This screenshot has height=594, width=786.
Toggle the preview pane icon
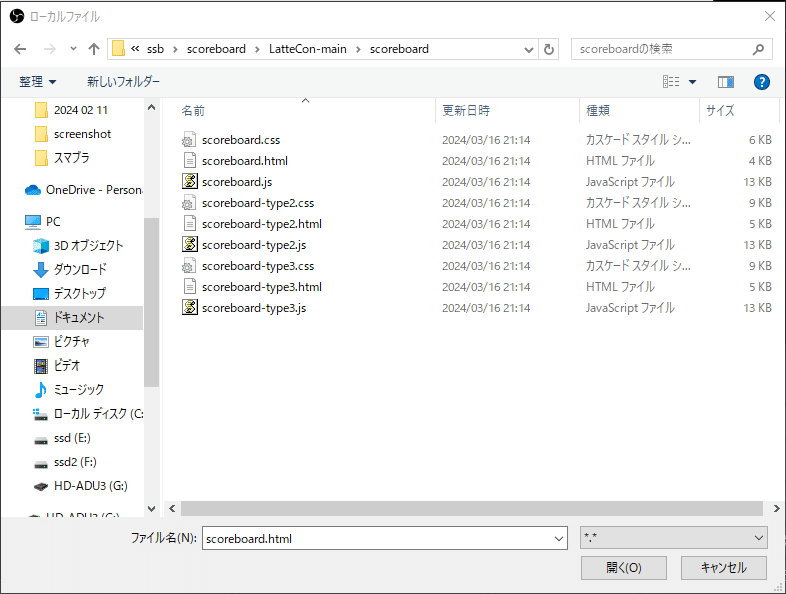point(726,82)
